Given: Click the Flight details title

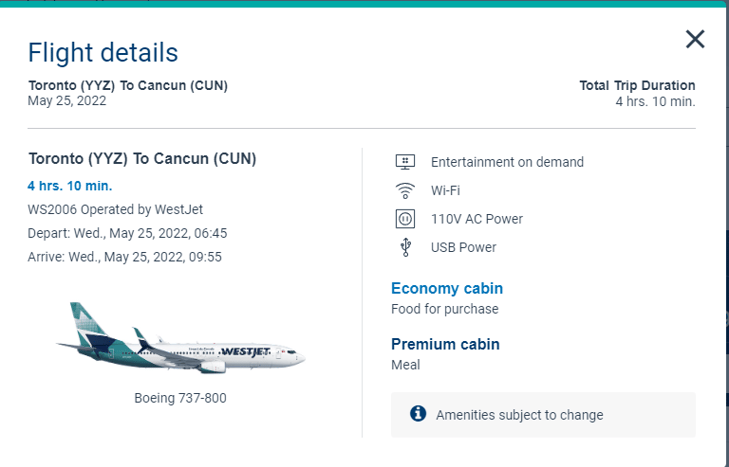Looking at the screenshot, I should coord(103,52).
